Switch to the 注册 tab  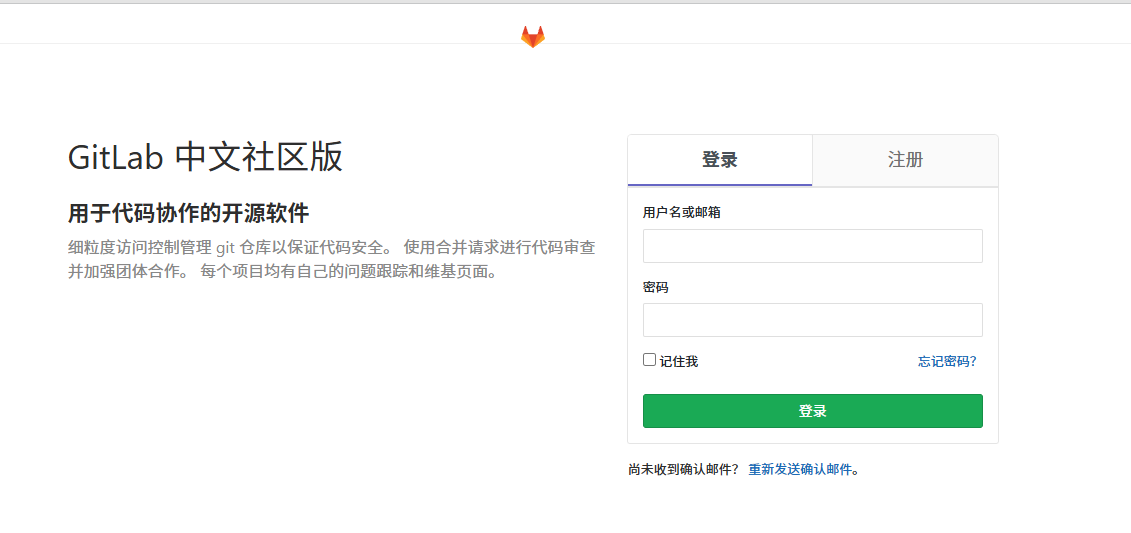pos(905,160)
